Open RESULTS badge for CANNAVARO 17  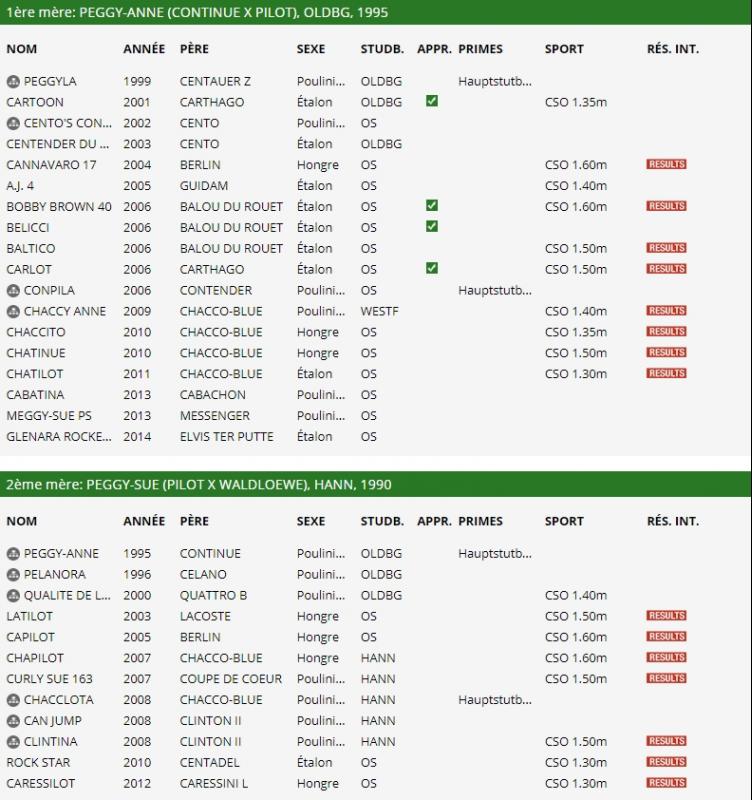(666, 164)
